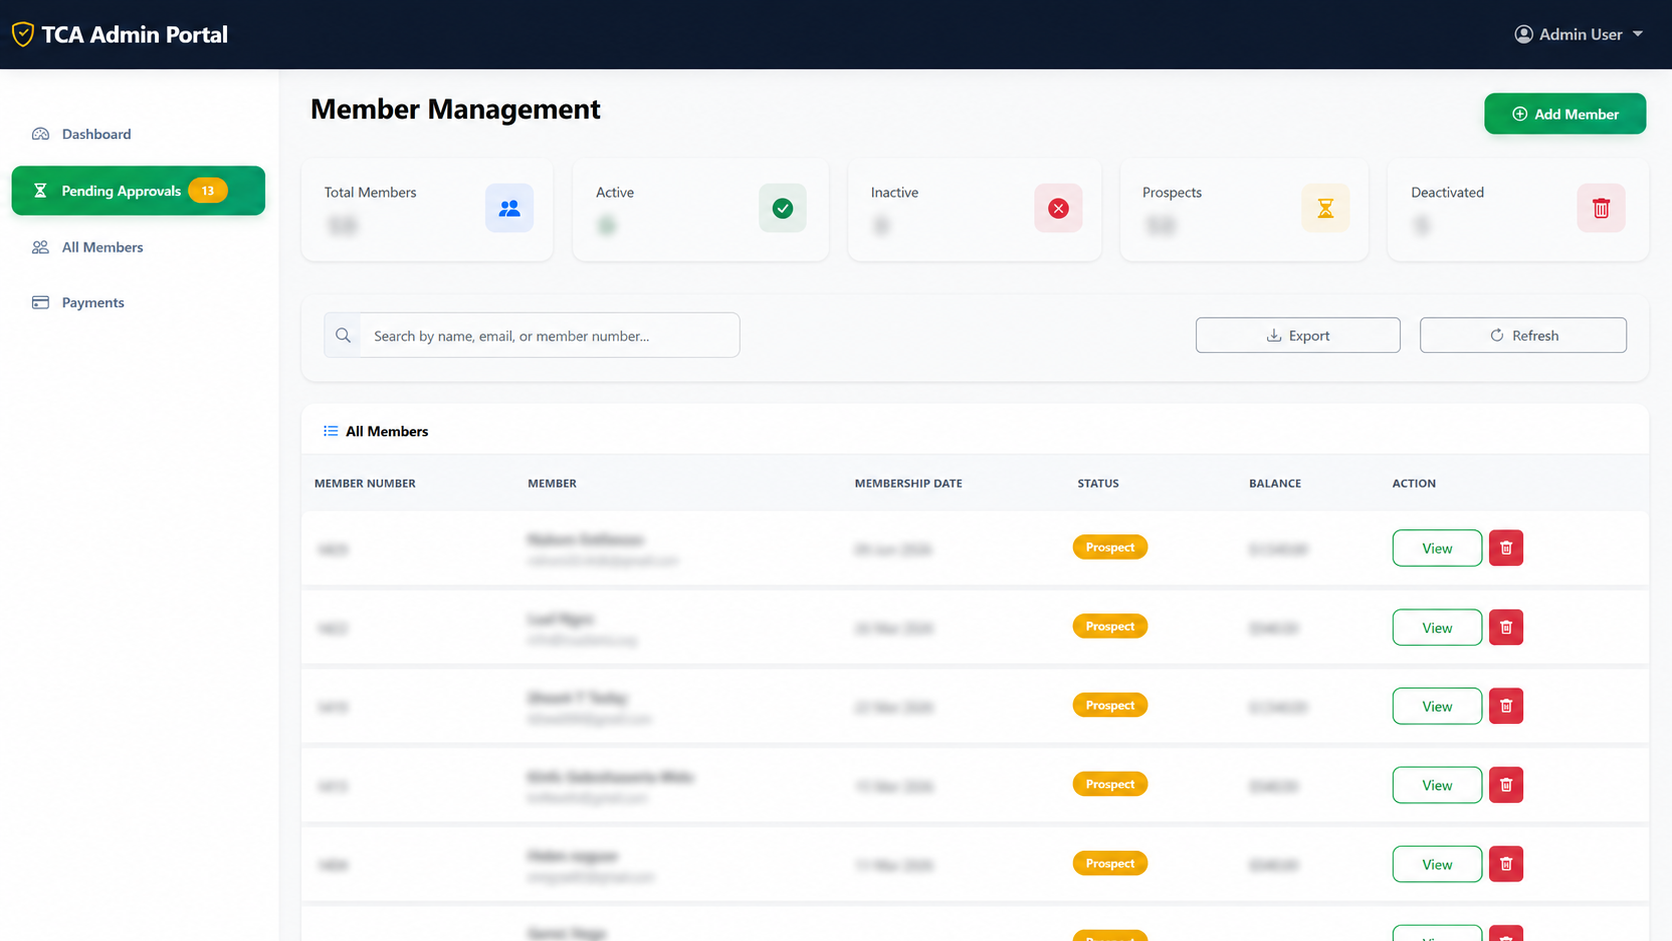Click the credit card icon beside Payments
Screen dimensions: 1672x941
(40, 302)
